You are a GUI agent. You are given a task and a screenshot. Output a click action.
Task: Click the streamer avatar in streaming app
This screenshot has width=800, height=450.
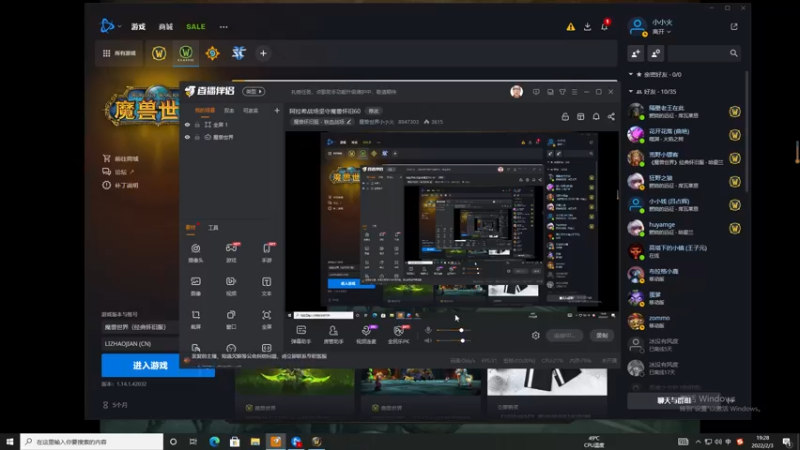pos(516,92)
